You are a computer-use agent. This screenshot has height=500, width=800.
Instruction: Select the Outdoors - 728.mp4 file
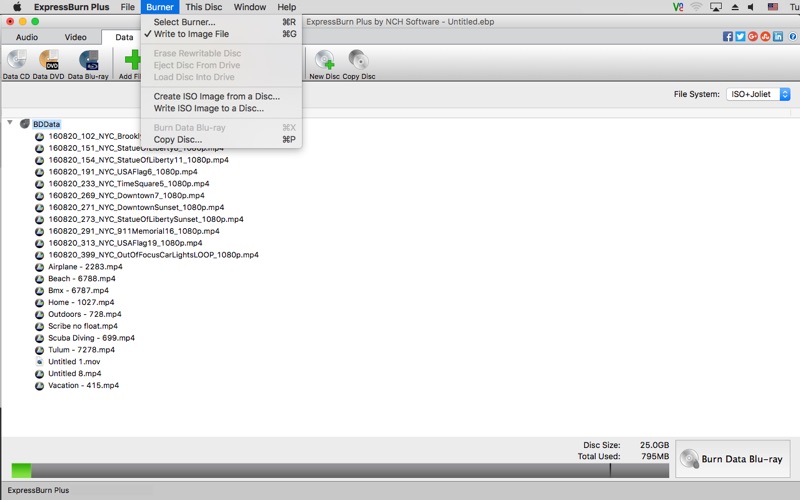(85, 314)
